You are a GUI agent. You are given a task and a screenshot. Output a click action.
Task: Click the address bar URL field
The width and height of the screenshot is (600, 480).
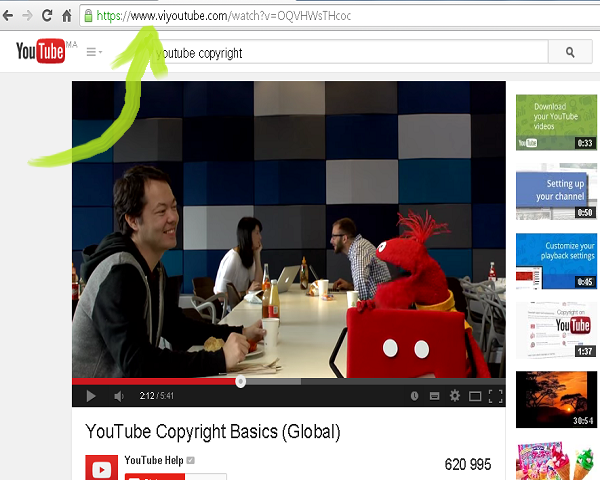coord(339,16)
